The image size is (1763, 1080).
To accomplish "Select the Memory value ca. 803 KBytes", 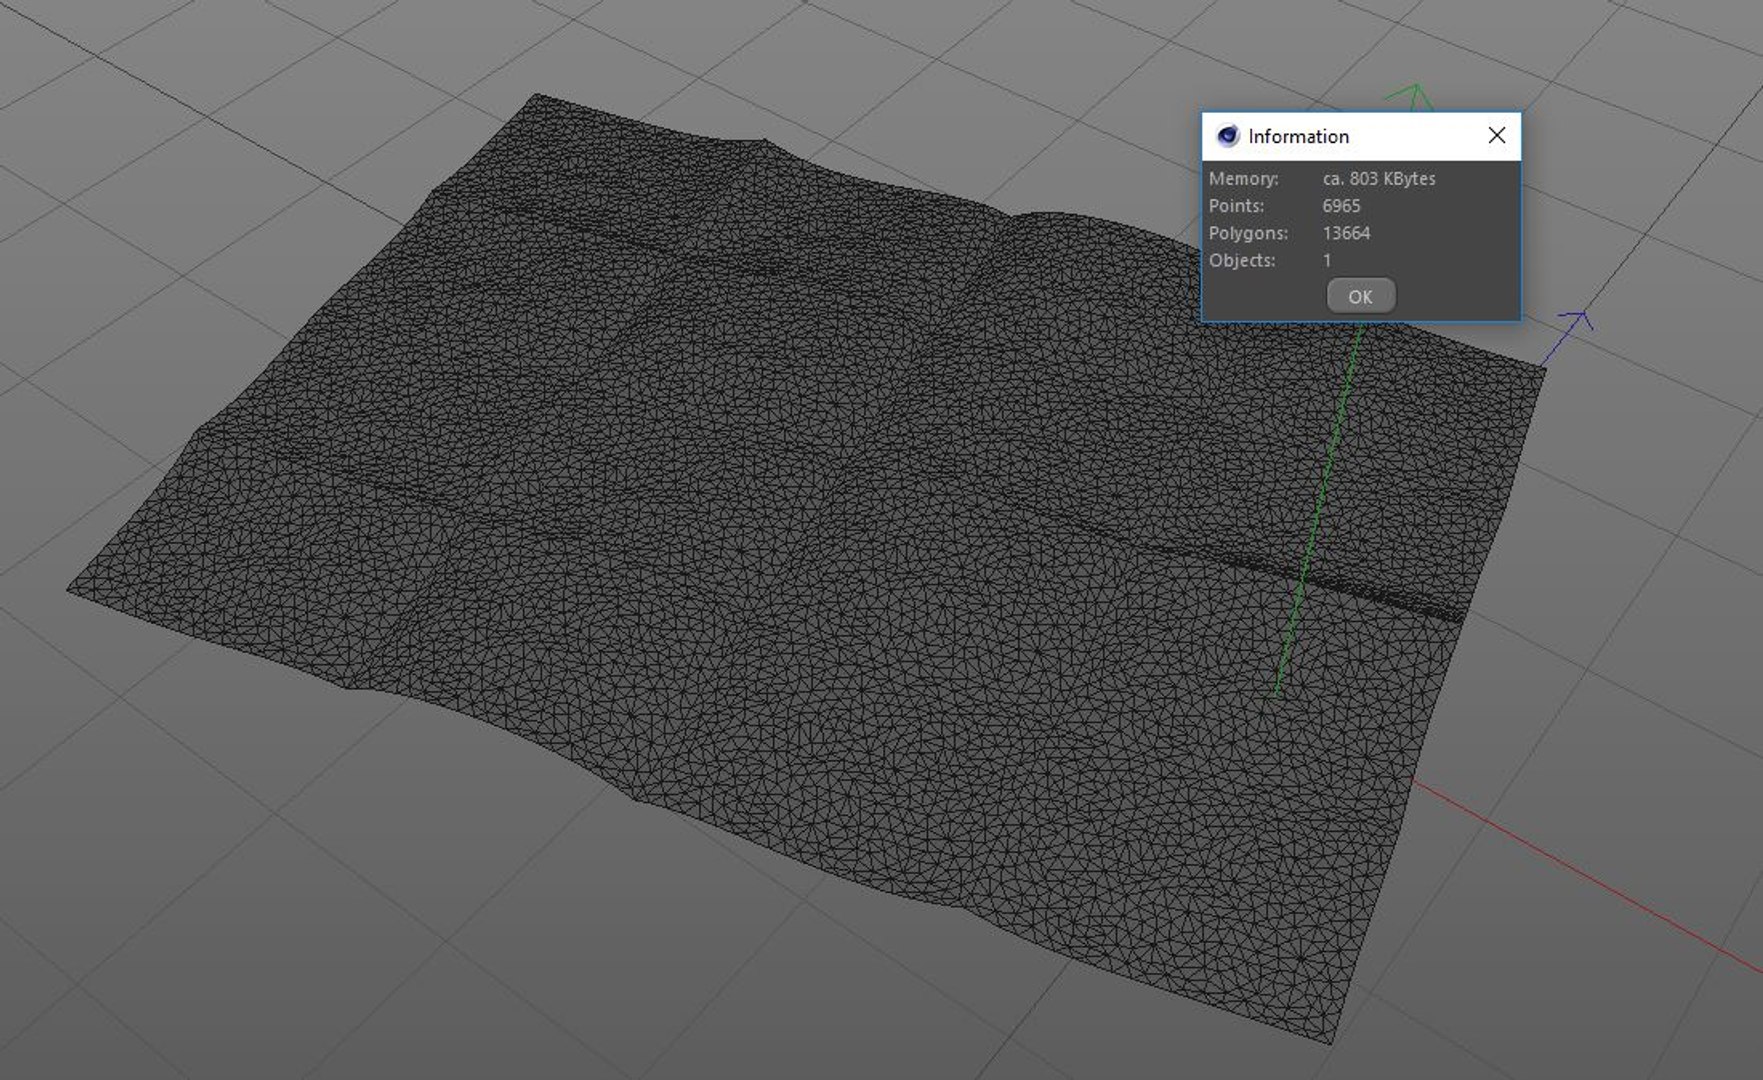I will click(x=1379, y=179).
